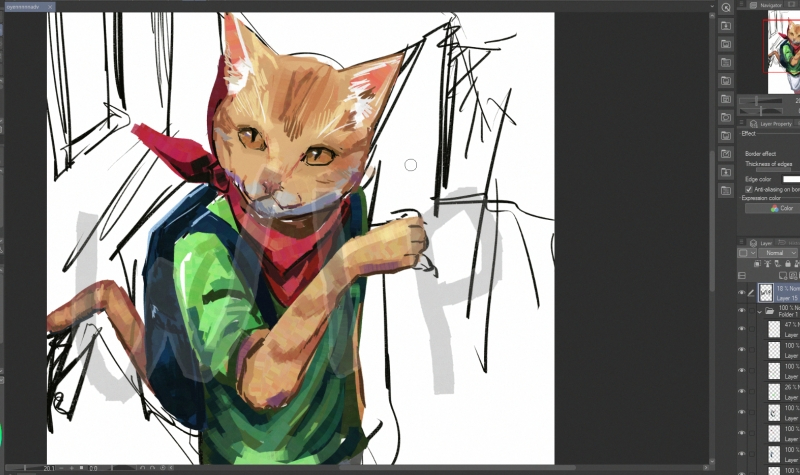Click the rotate left icon in status bar
This screenshot has height=475, width=800.
pos(142,468)
